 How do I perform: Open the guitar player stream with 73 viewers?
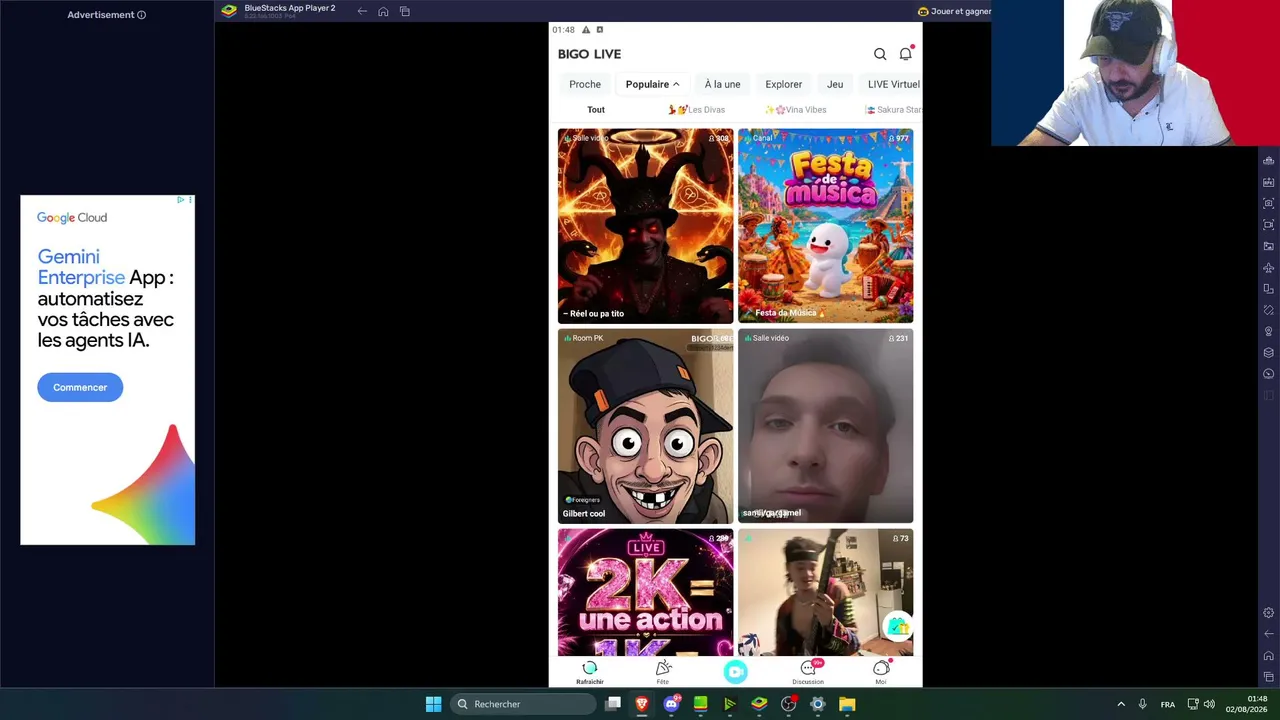(825, 592)
